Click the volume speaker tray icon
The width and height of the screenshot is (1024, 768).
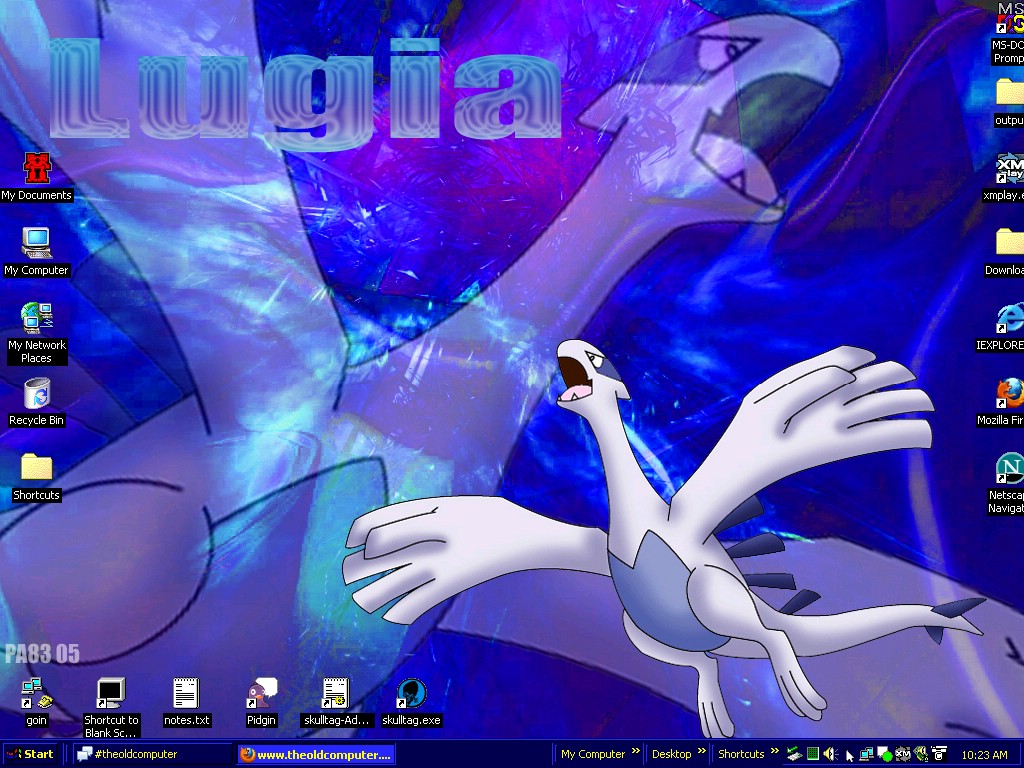click(x=830, y=754)
